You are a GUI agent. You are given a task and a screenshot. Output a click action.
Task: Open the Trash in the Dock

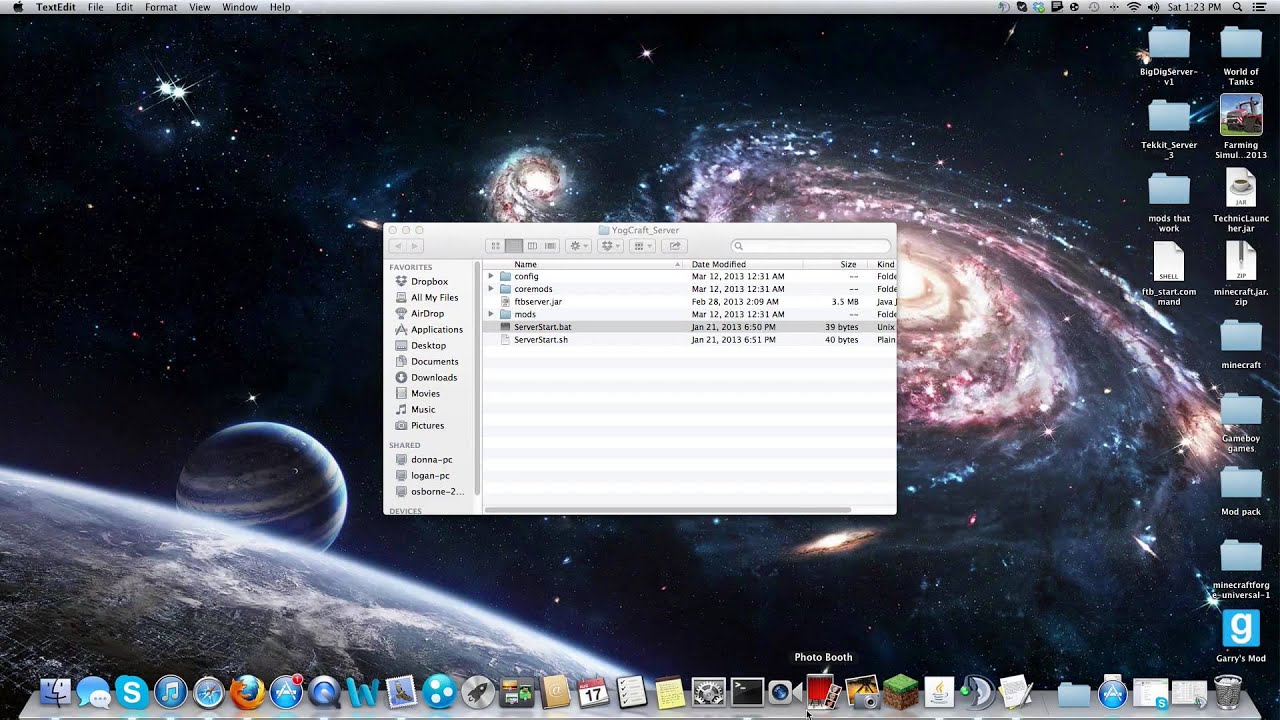coord(1227,692)
